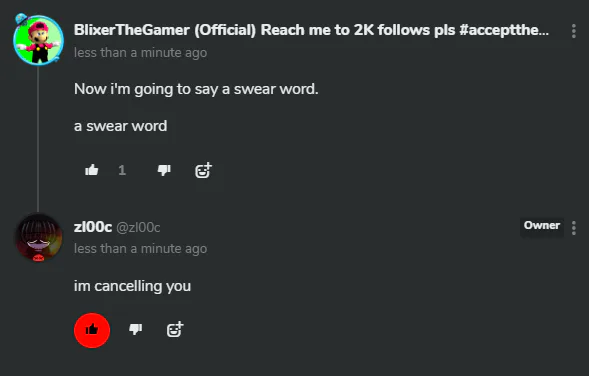Select the 'im cancelling you' reply text
Screen dimensions: 589x376
(x=132, y=286)
